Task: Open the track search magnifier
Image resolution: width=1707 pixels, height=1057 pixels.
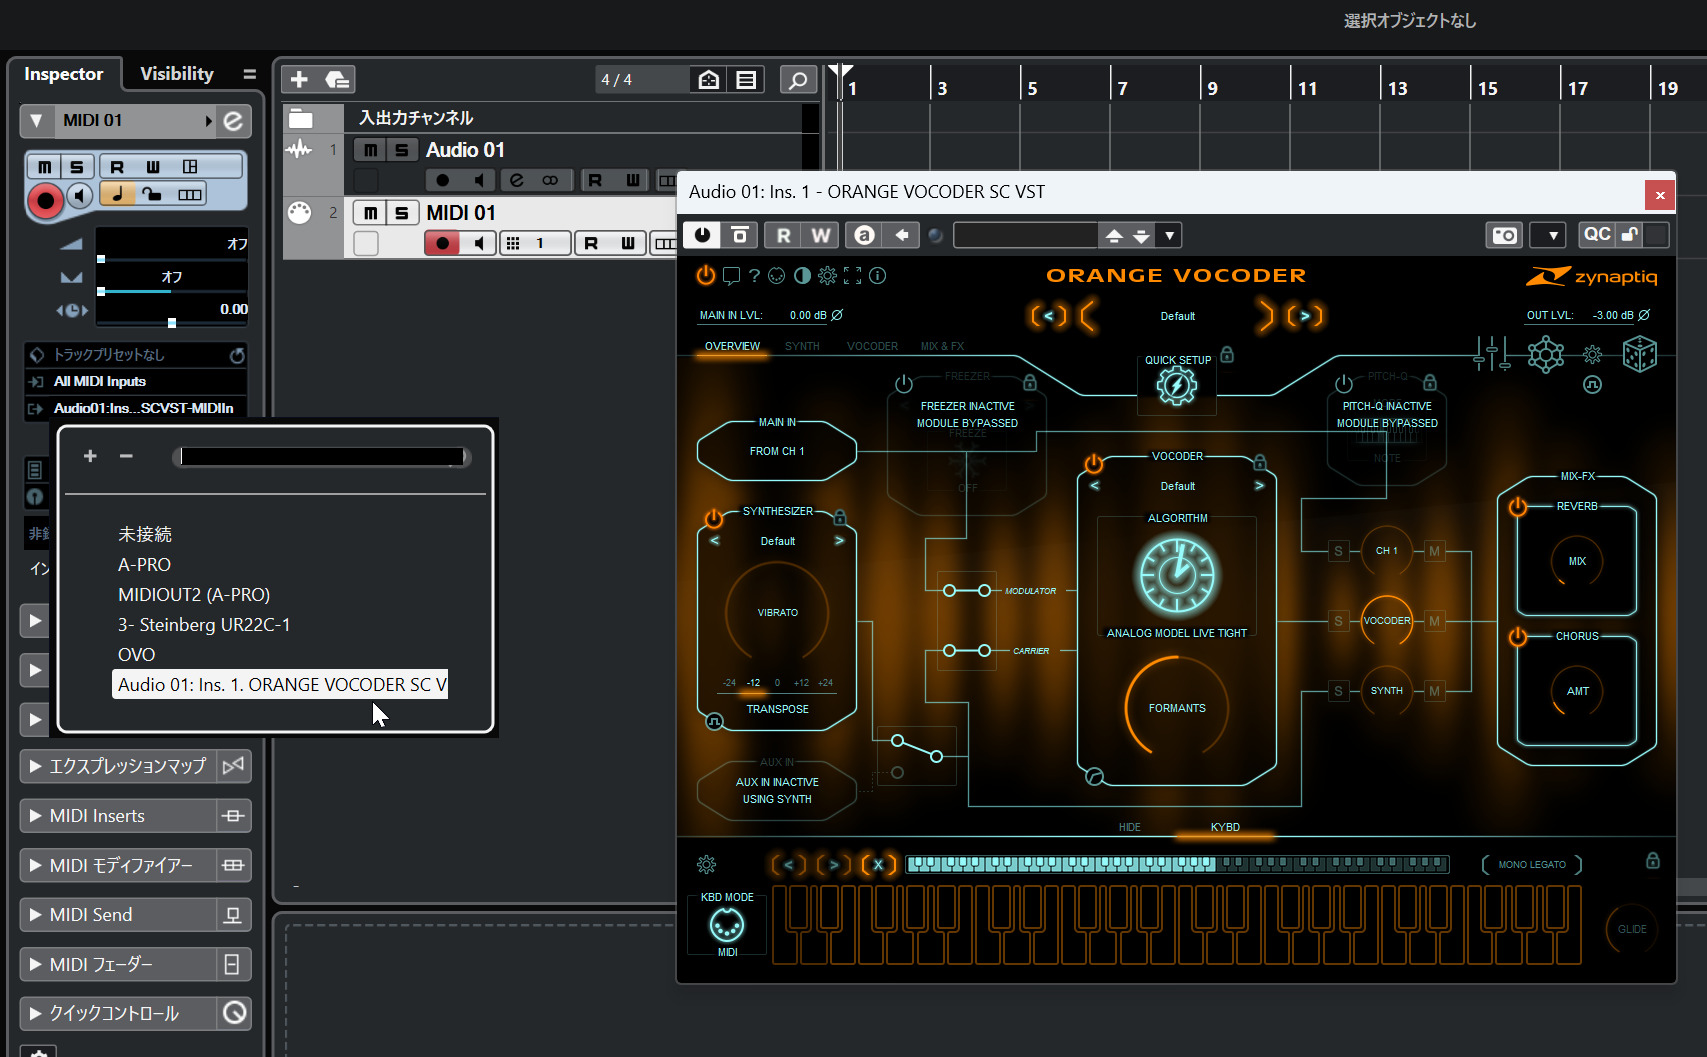Action: [798, 80]
